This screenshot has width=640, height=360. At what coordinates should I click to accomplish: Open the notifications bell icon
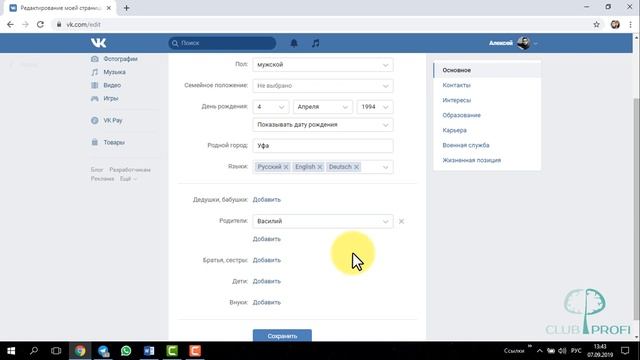click(x=294, y=43)
